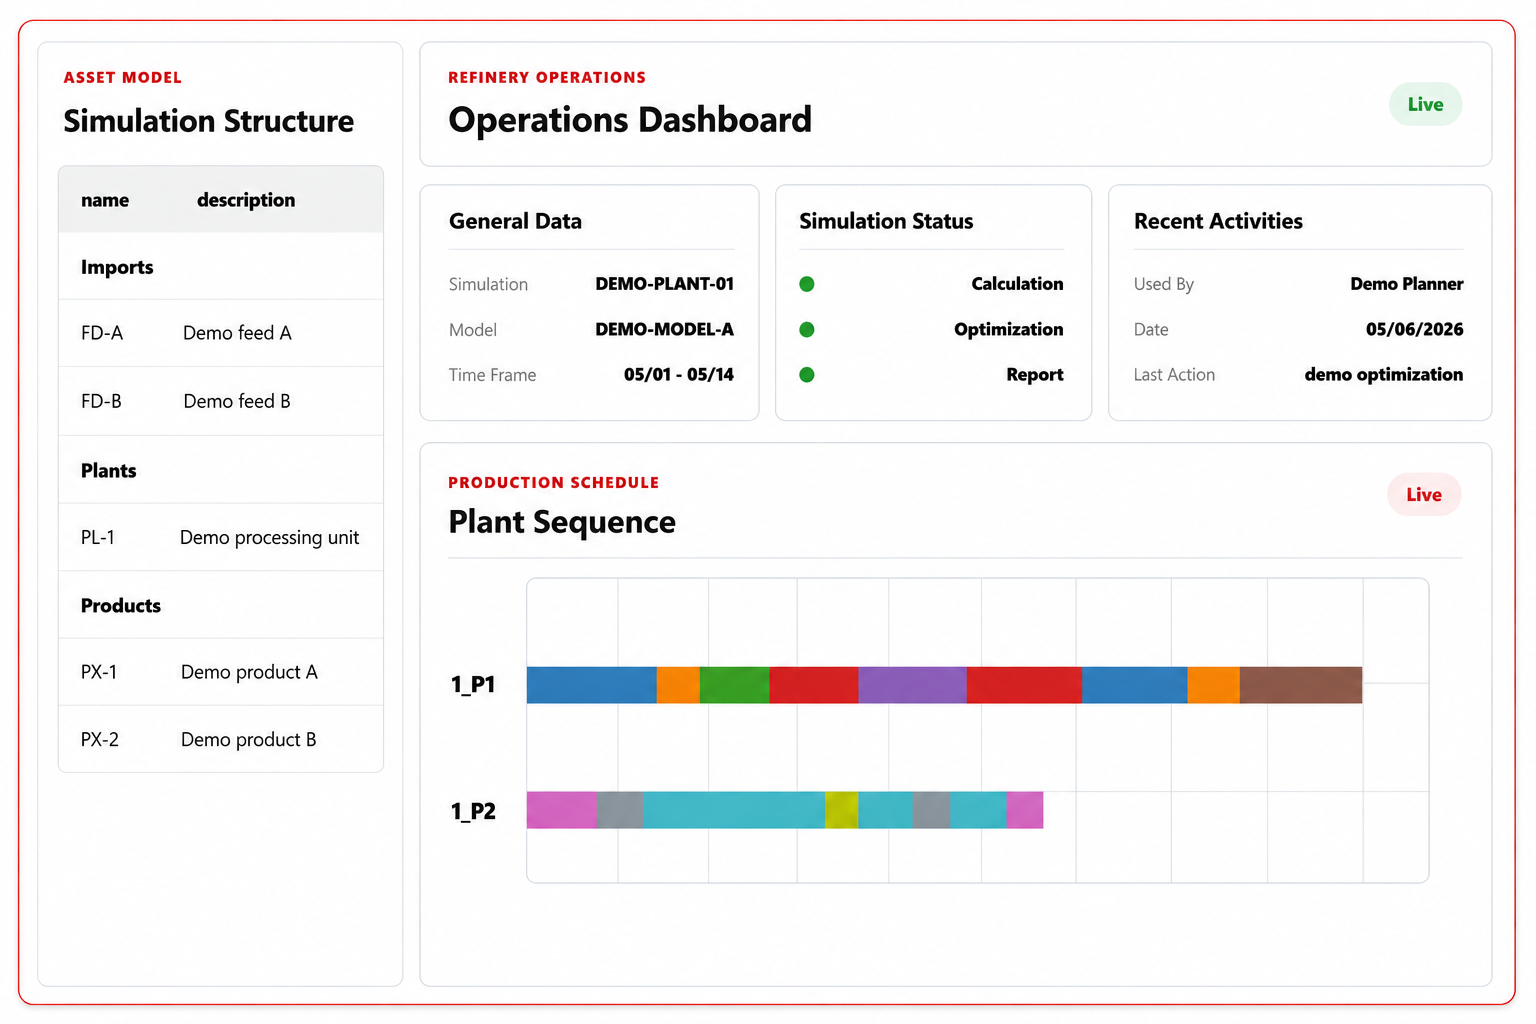Select the FD-B row name cell

pyautogui.click(x=101, y=401)
